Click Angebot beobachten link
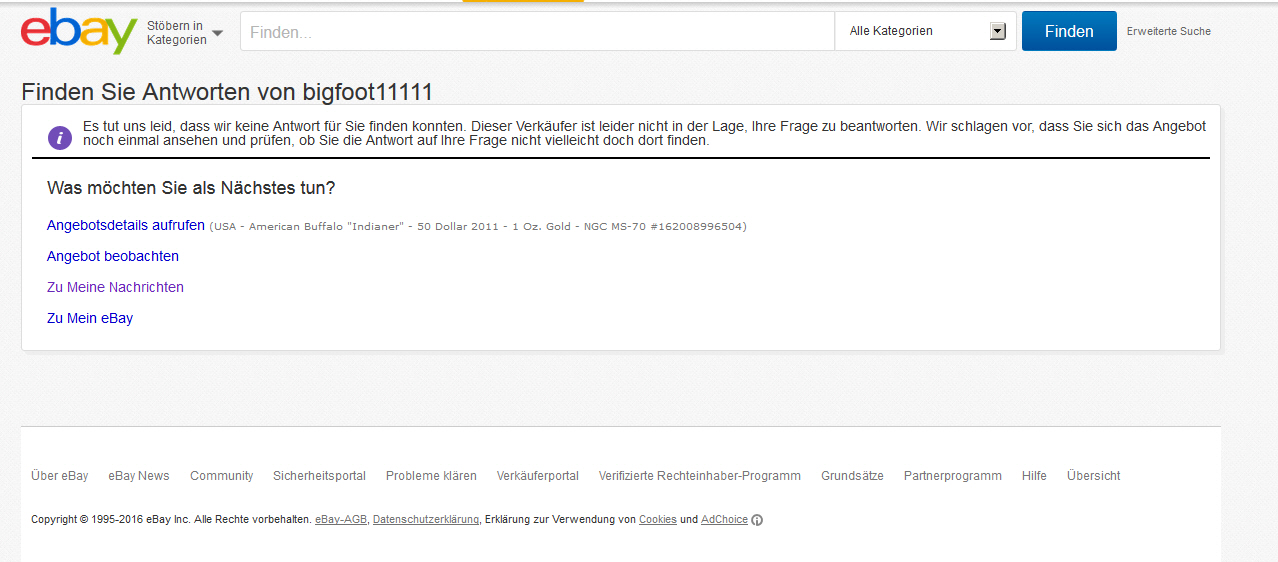This screenshot has width=1278, height=562. pyautogui.click(x=113, y=256)
